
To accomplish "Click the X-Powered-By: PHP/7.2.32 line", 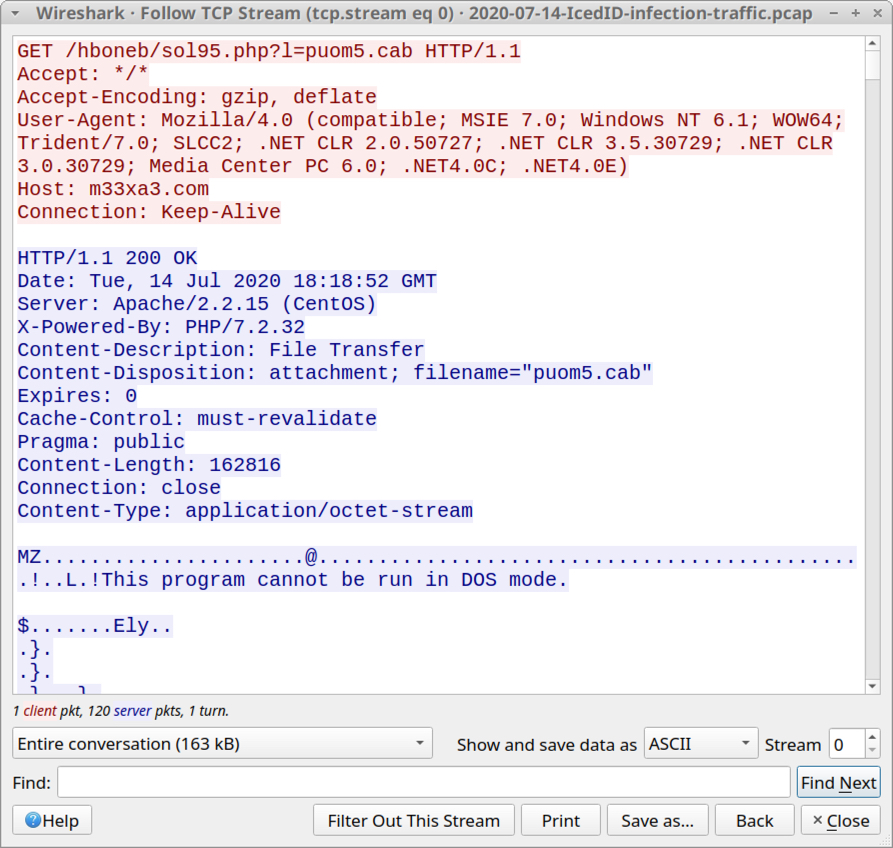I will point(161,327).
